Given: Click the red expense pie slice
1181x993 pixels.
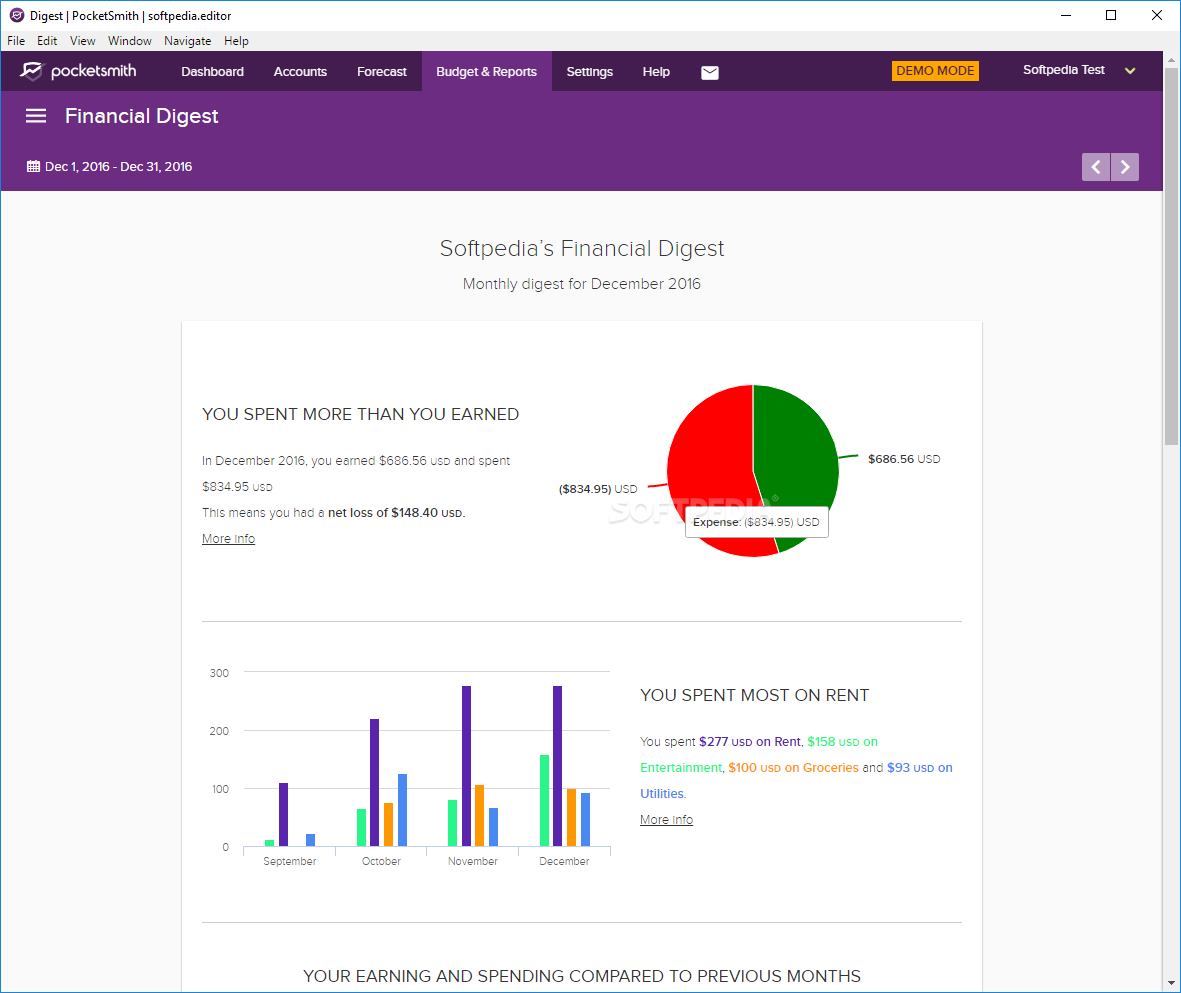Looking at the screenshot, I should (712, 460).
